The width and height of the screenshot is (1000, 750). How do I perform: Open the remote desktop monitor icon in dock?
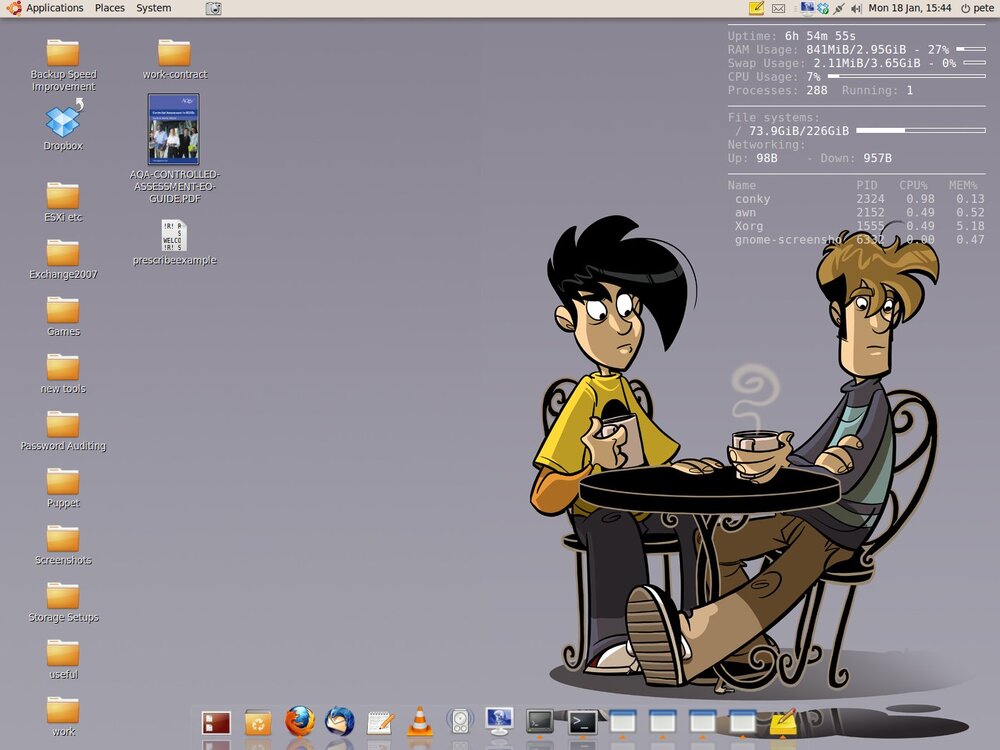click(x=499, y=721)
